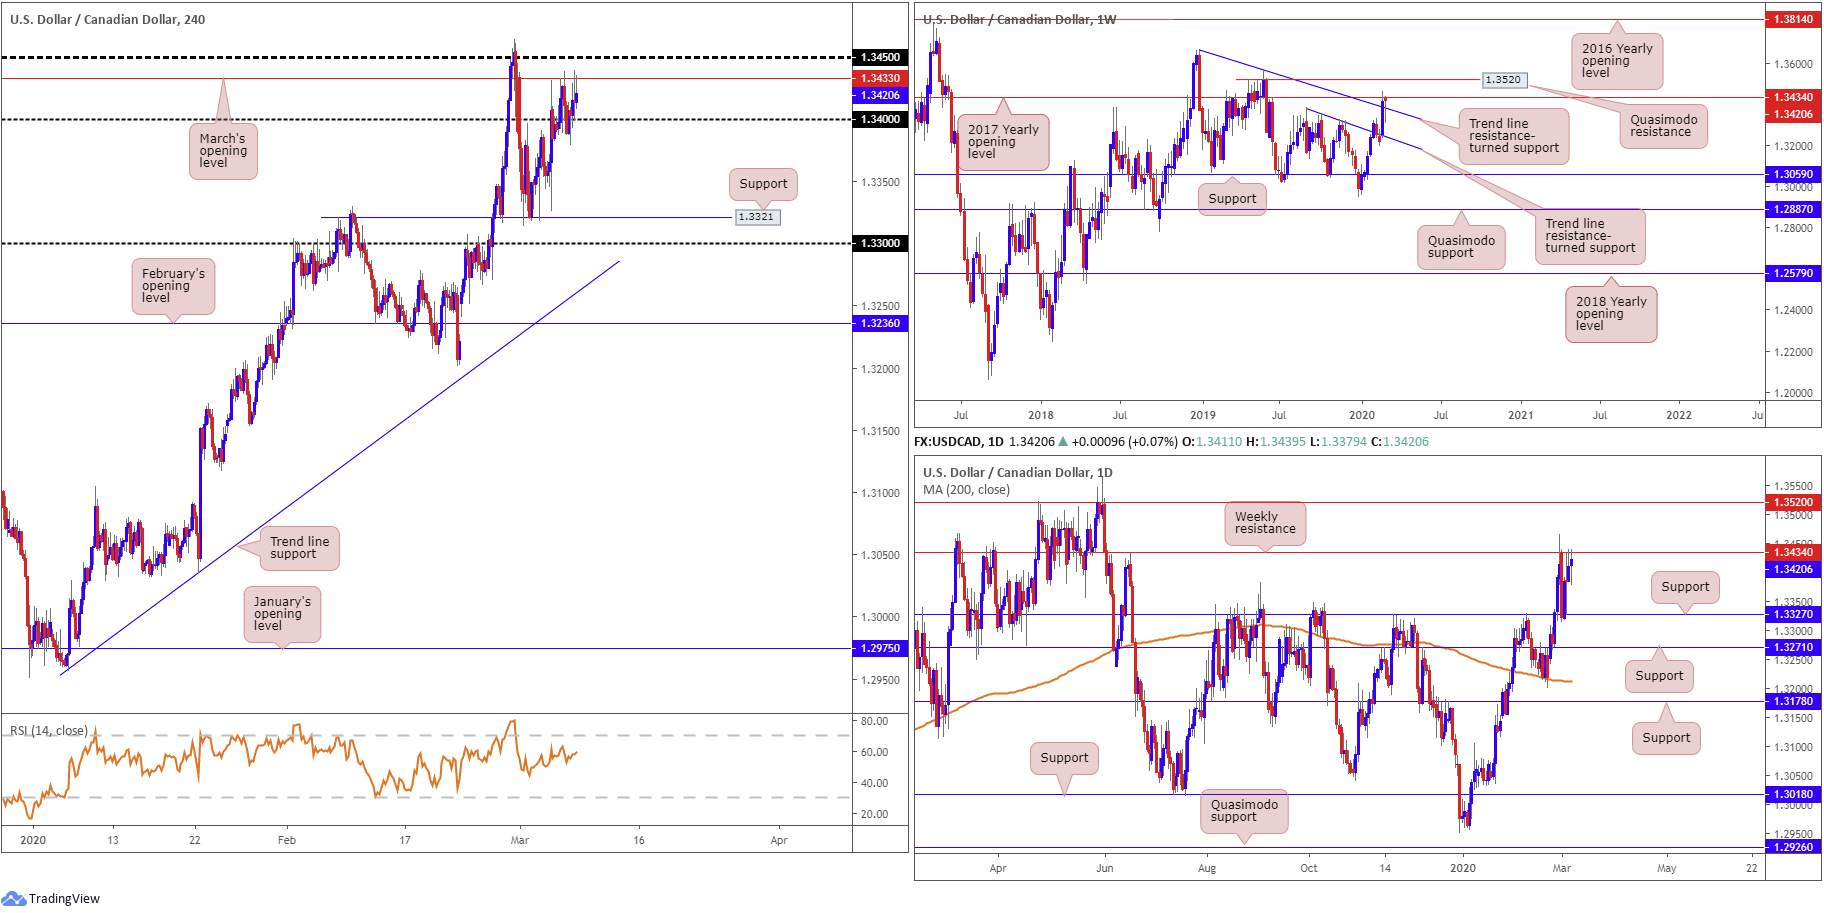1824x913 pixels.
Task: Click March's opening level annotation
Action: (223, 151)
